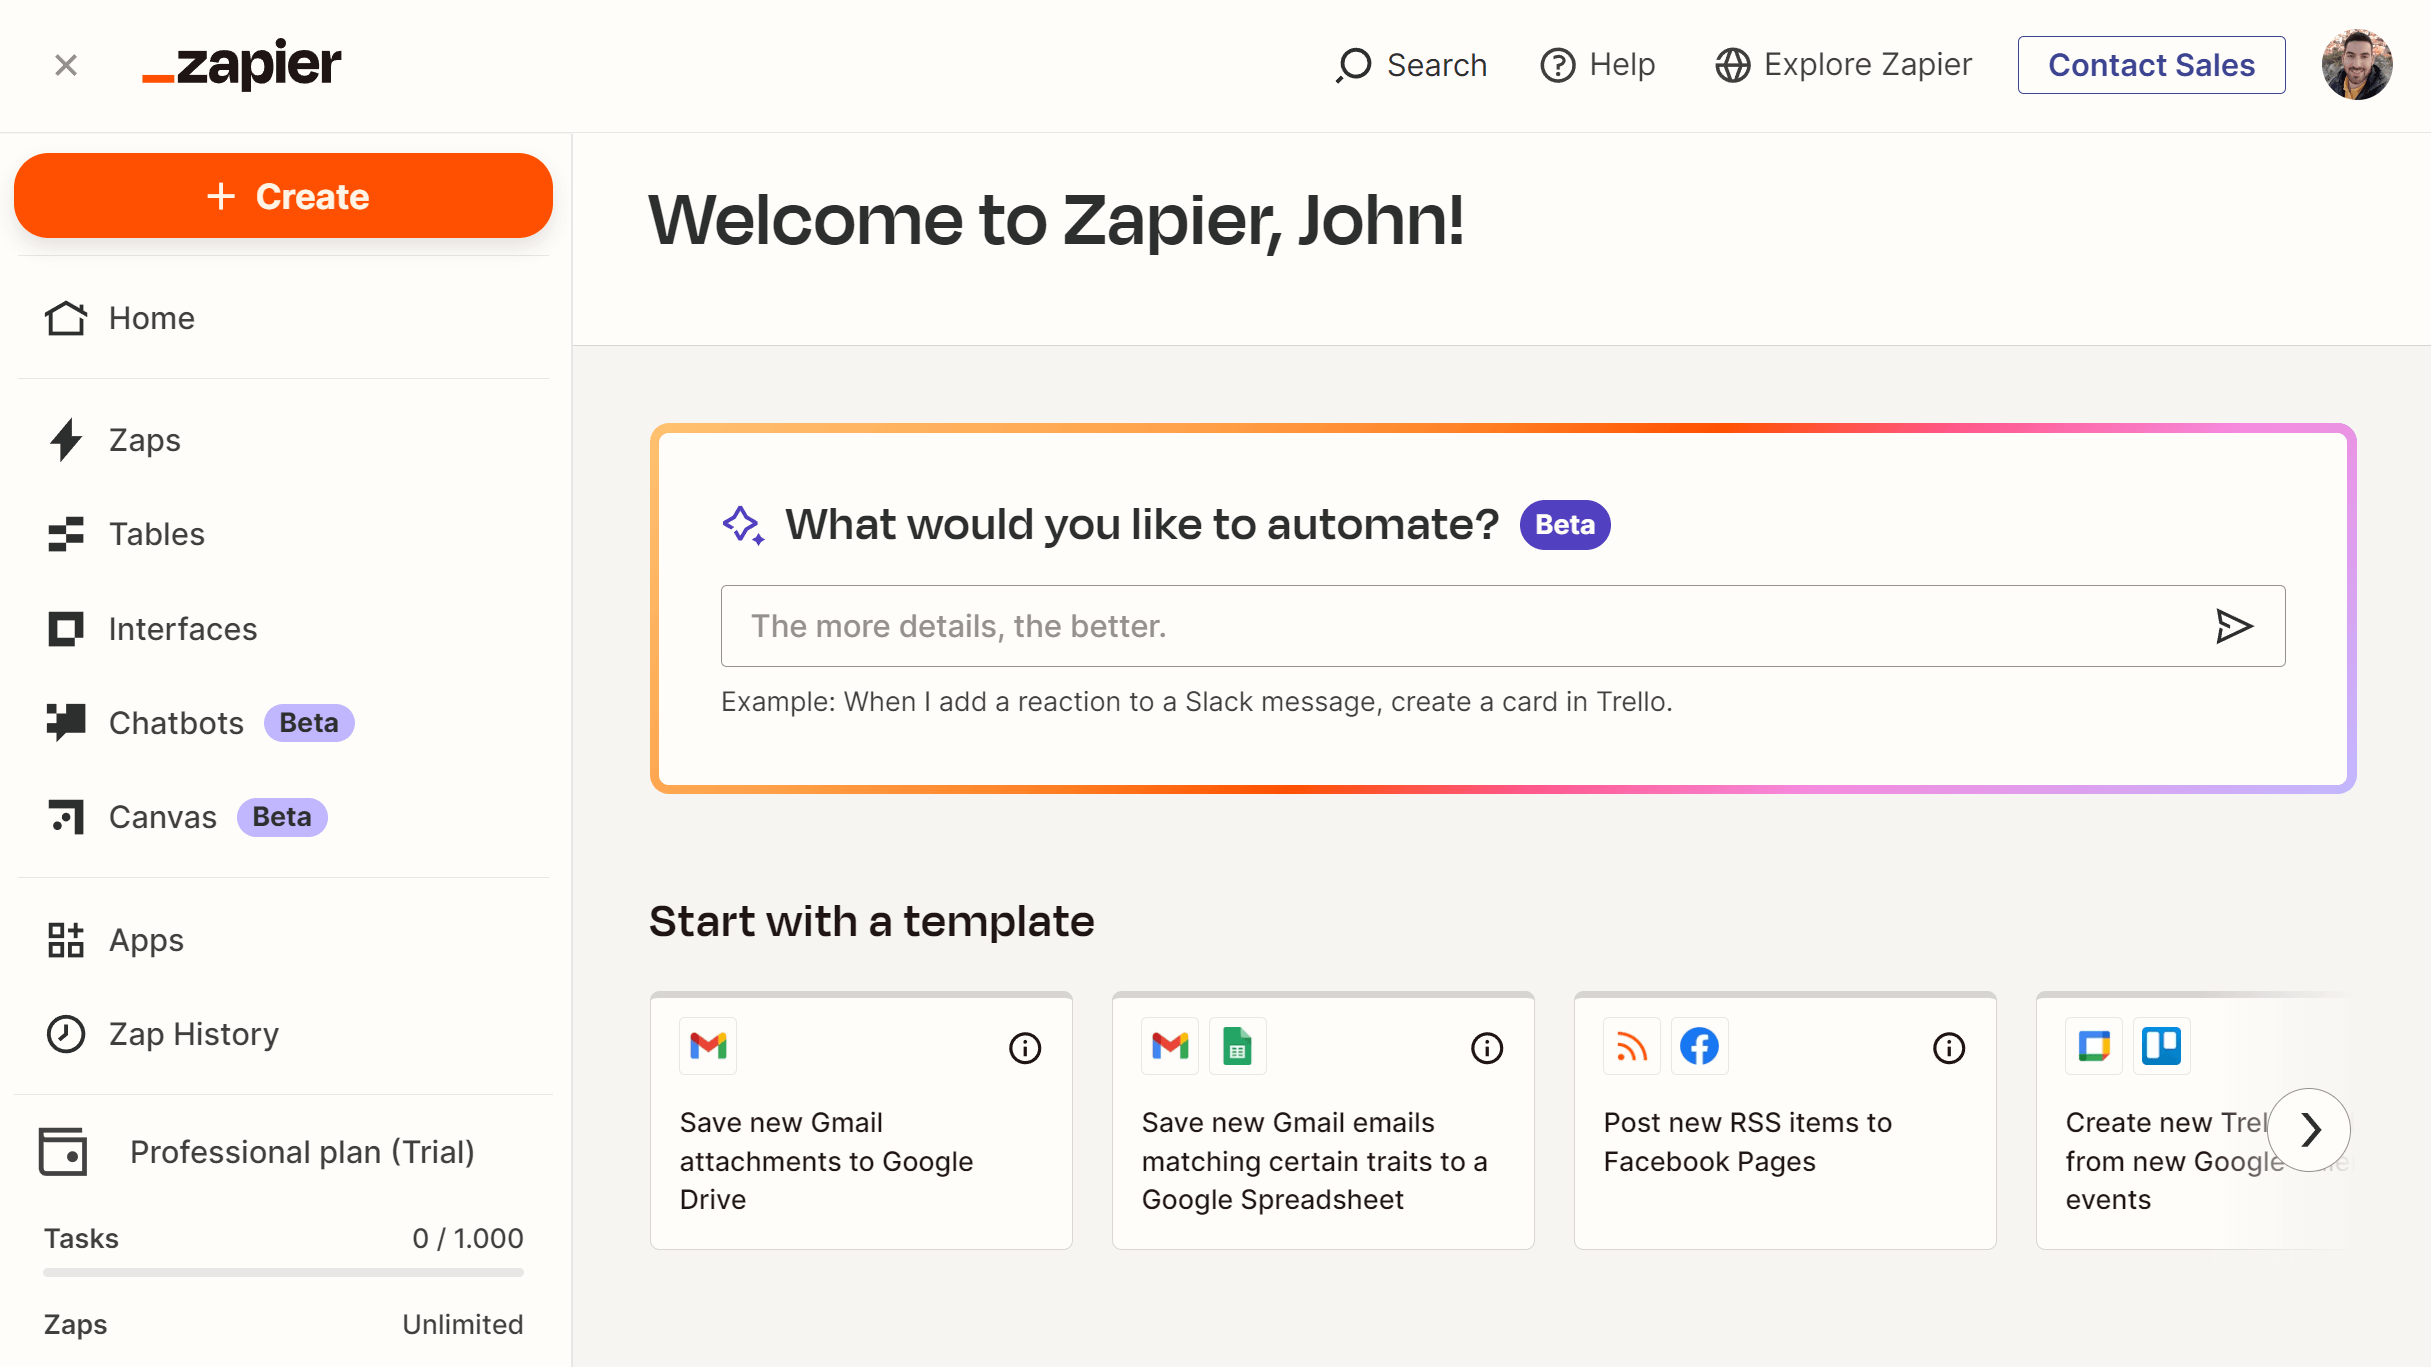
Task: Show info for the Gmail to Spreadsheet template
Action: point(1487,1048)
